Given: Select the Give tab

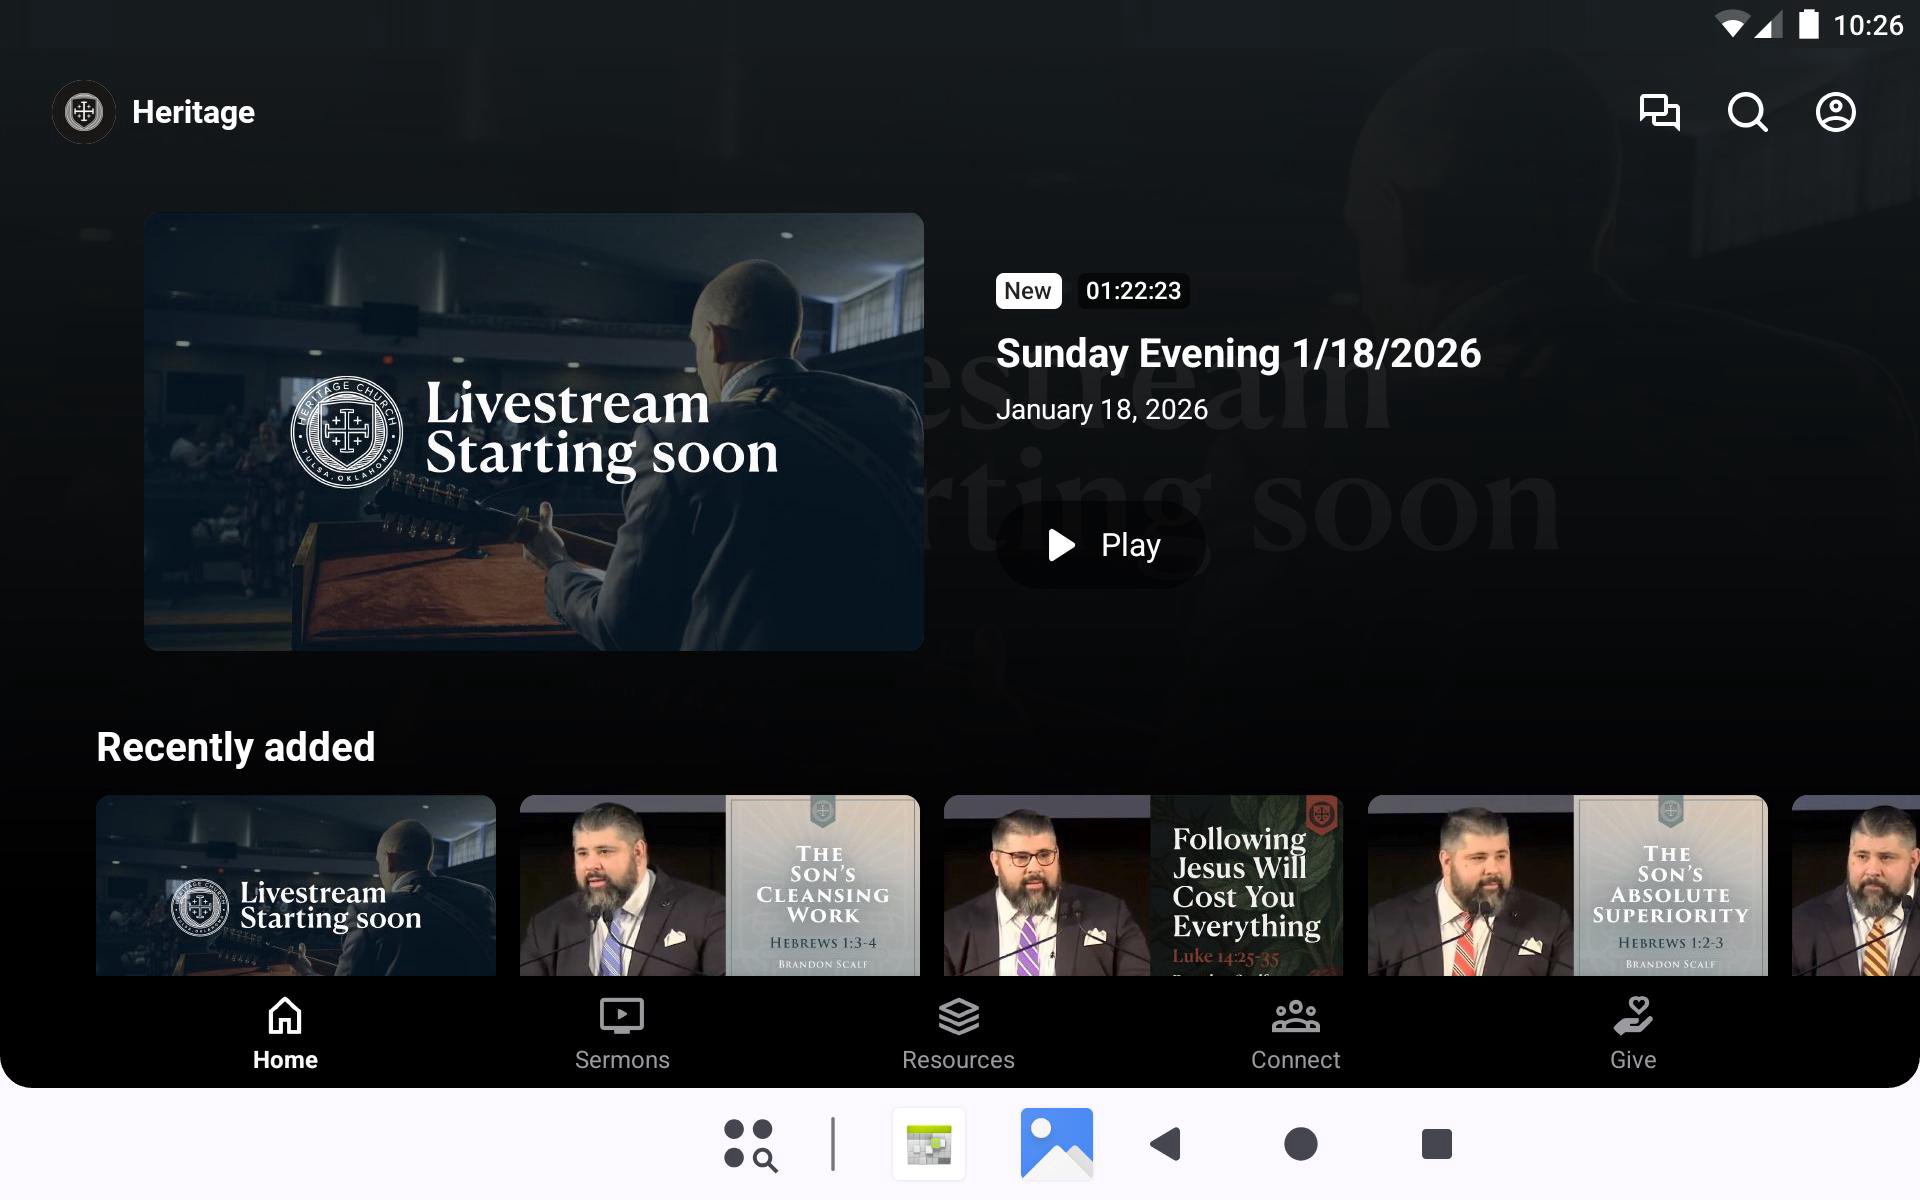Looking at the screenshot, I should click(1632, 1034).
